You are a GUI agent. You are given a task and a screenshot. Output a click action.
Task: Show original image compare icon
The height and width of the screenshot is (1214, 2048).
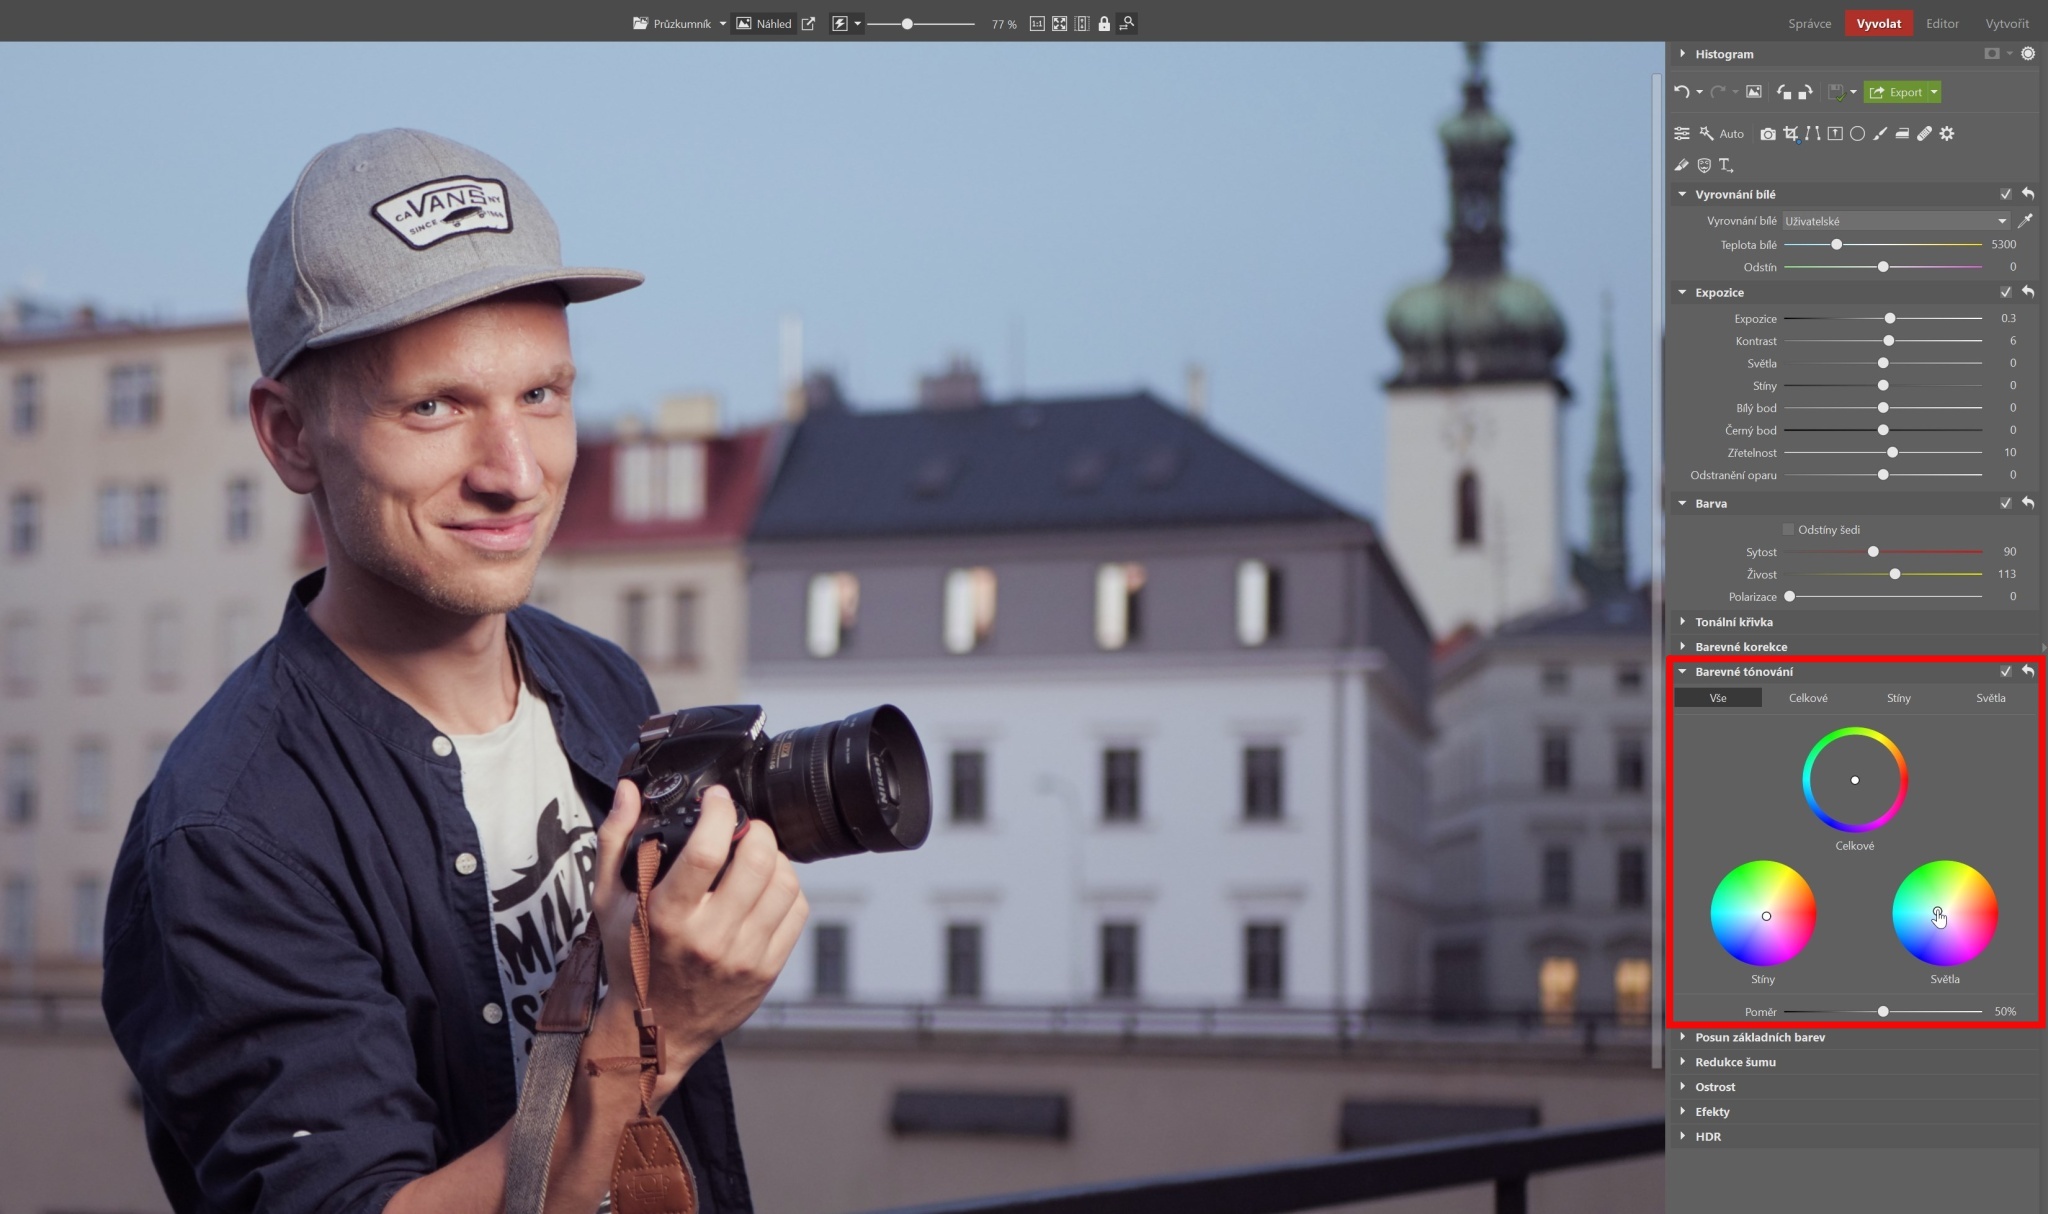(1754, 92)
